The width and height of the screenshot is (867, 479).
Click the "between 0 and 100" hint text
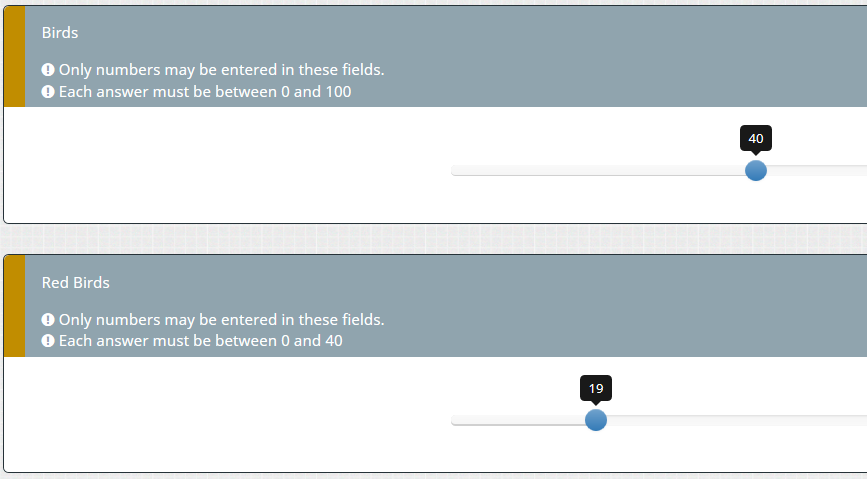point(205,92)
